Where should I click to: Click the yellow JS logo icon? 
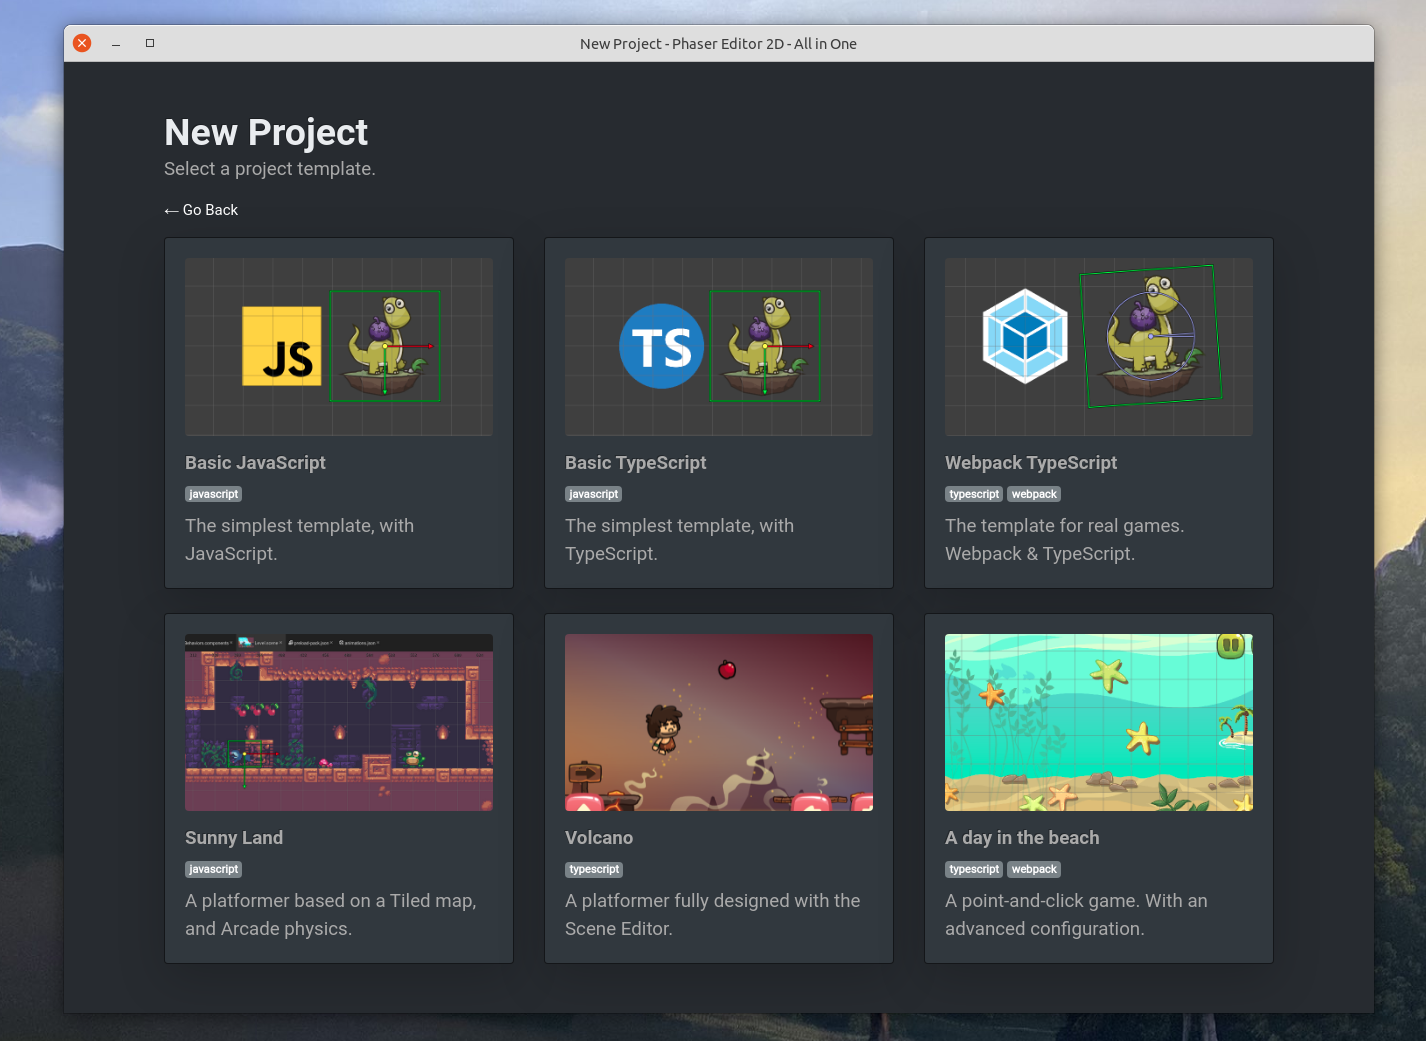tap(282, 346)
